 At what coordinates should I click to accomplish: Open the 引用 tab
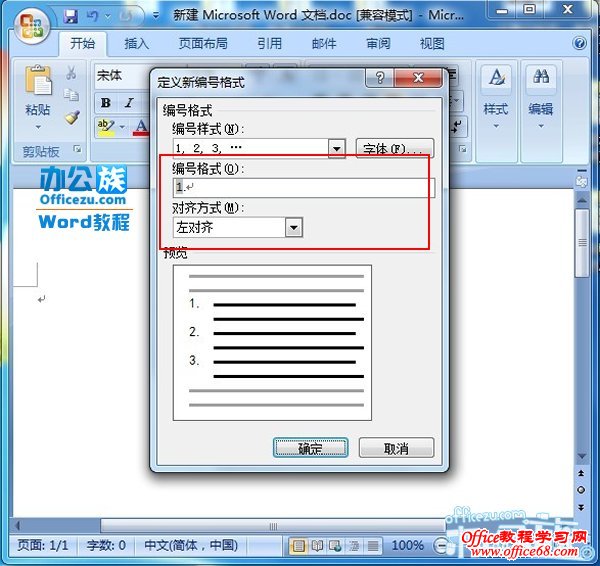coord(269,44)
